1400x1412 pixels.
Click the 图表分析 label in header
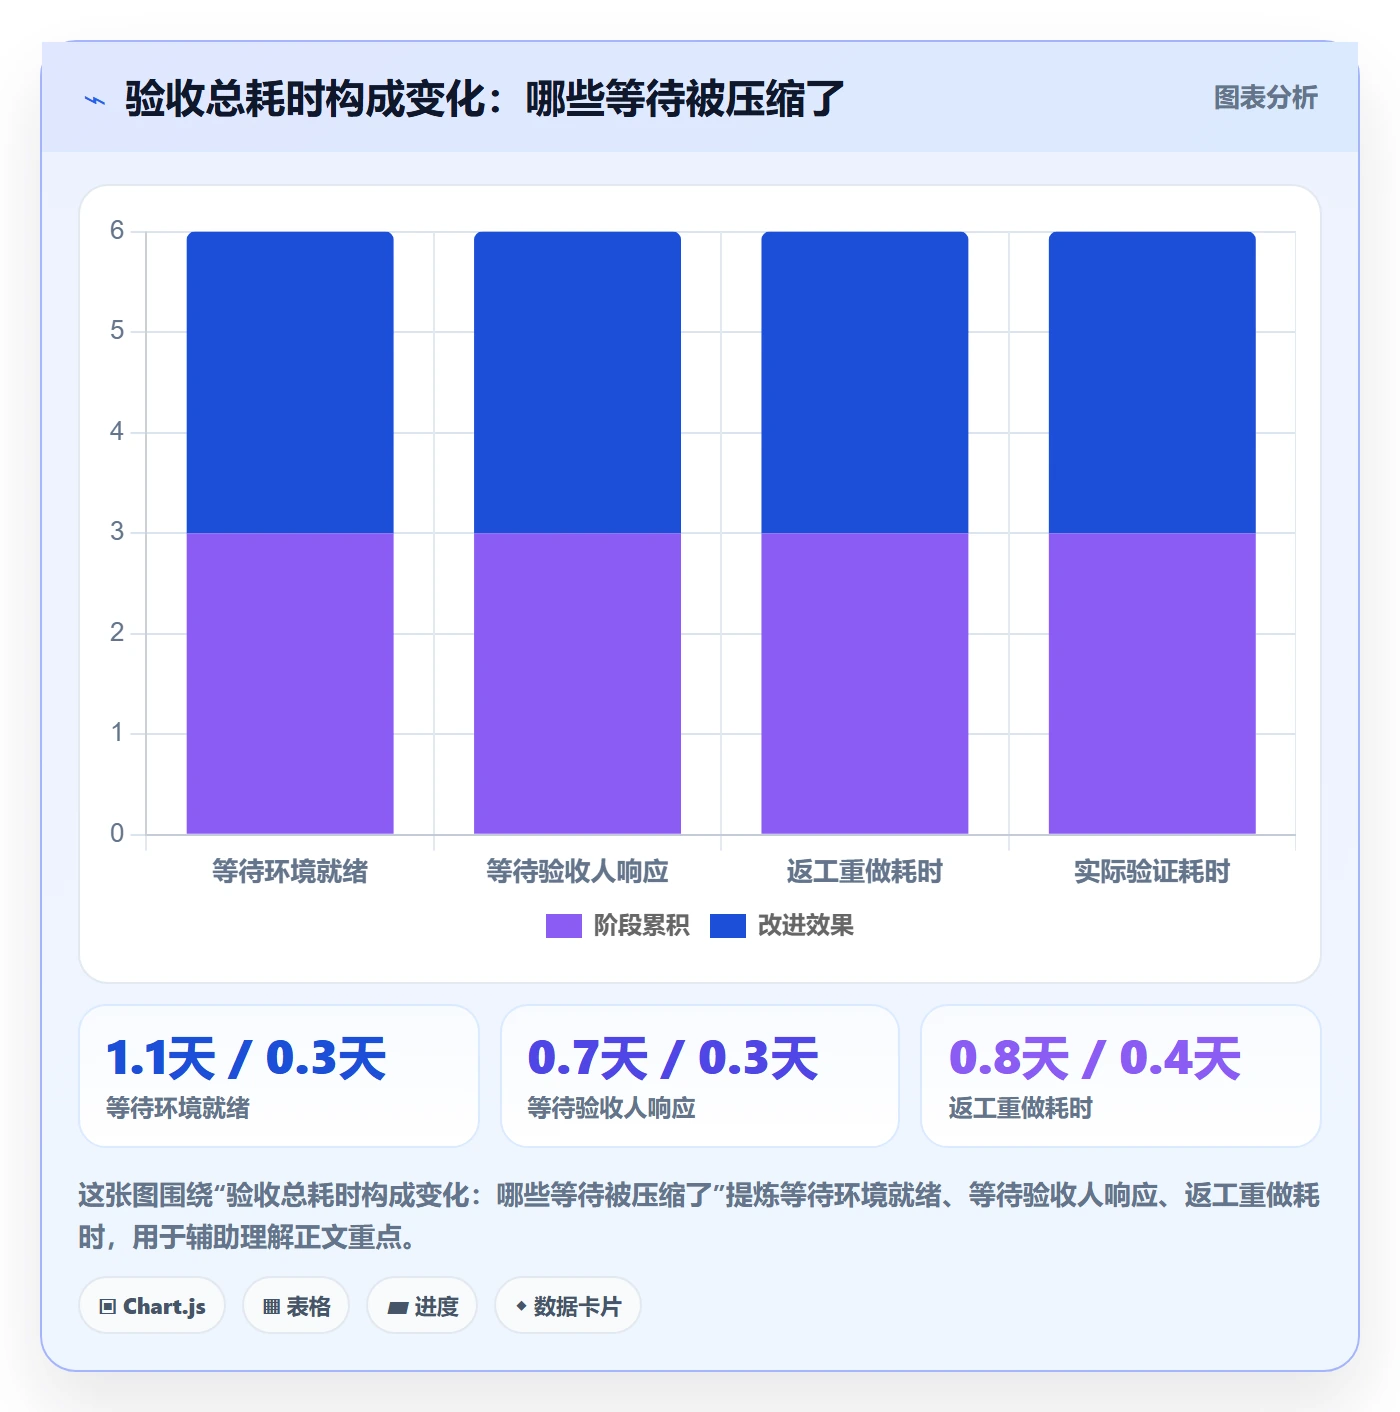[1265, 98]
